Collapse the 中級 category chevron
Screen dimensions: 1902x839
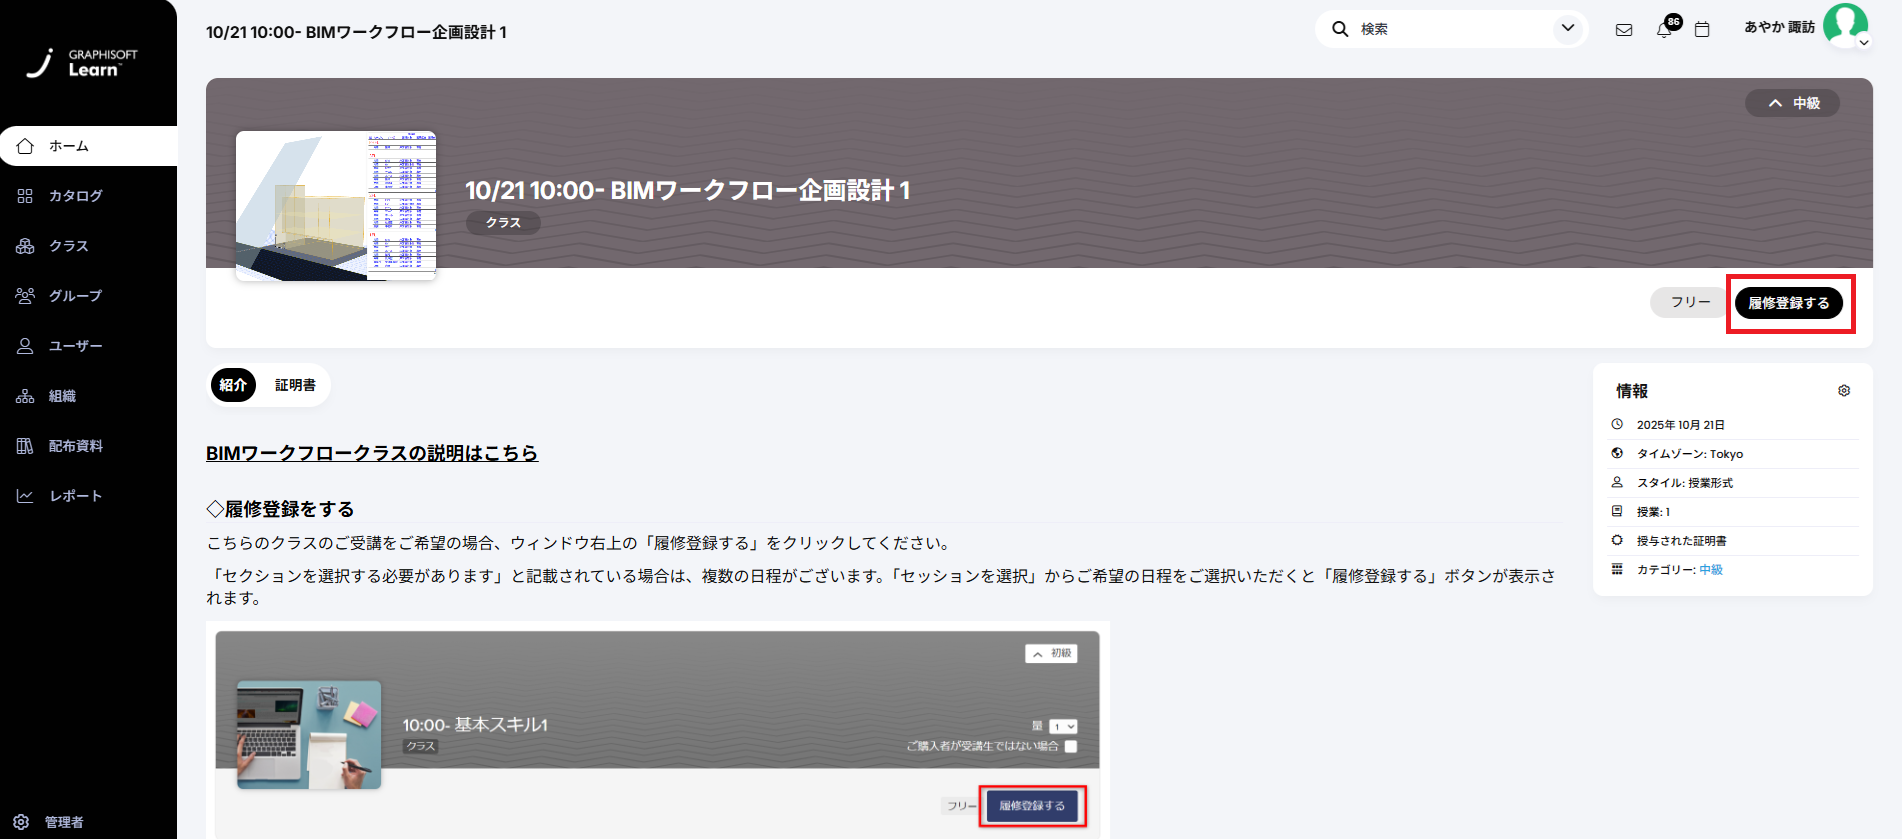click(1775, 103)
